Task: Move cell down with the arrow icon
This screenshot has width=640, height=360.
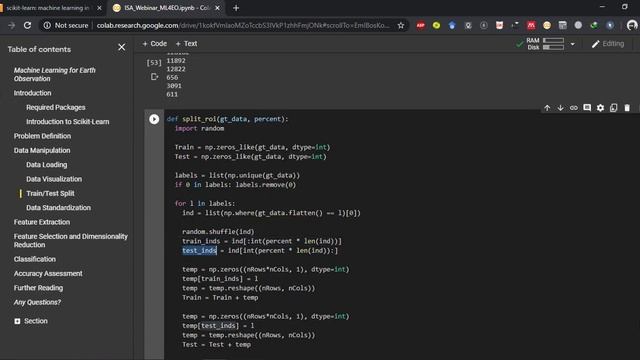Action: coord(560,108)
